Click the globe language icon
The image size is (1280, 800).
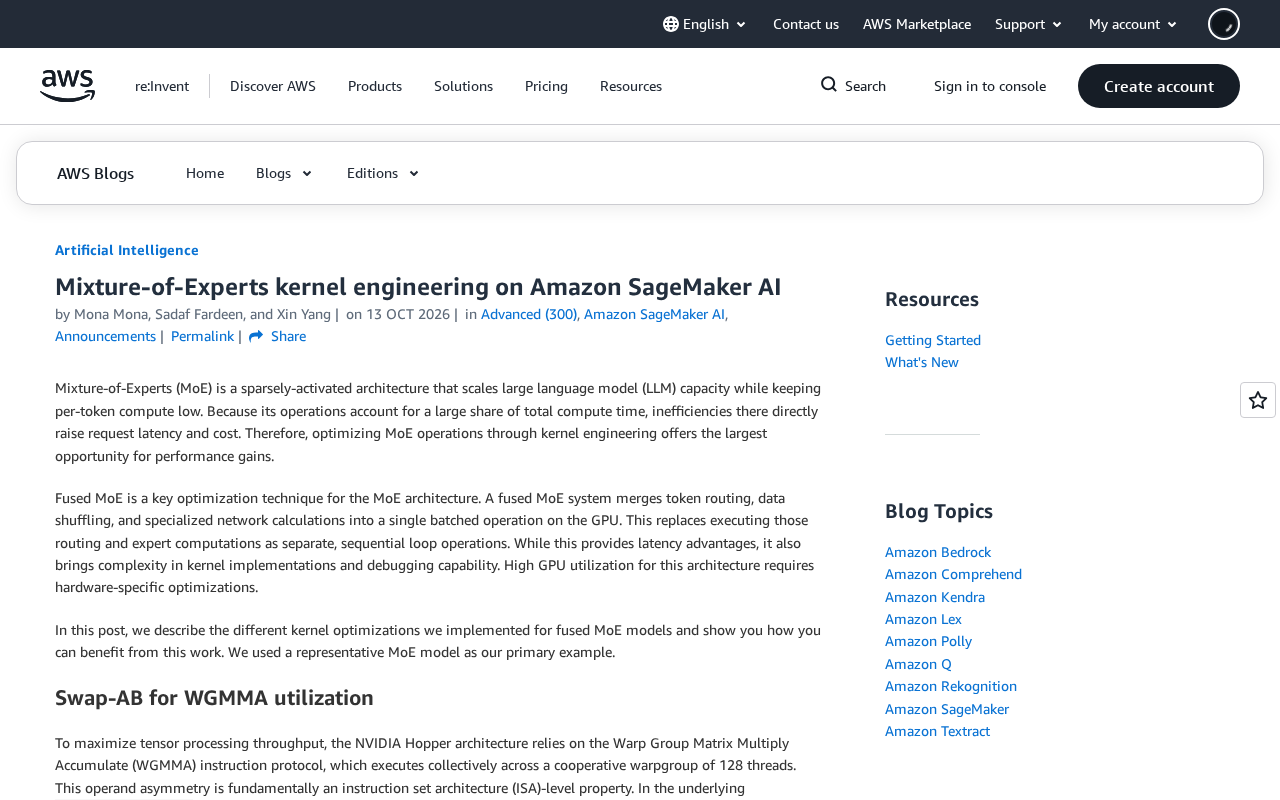tap(671, 24)
